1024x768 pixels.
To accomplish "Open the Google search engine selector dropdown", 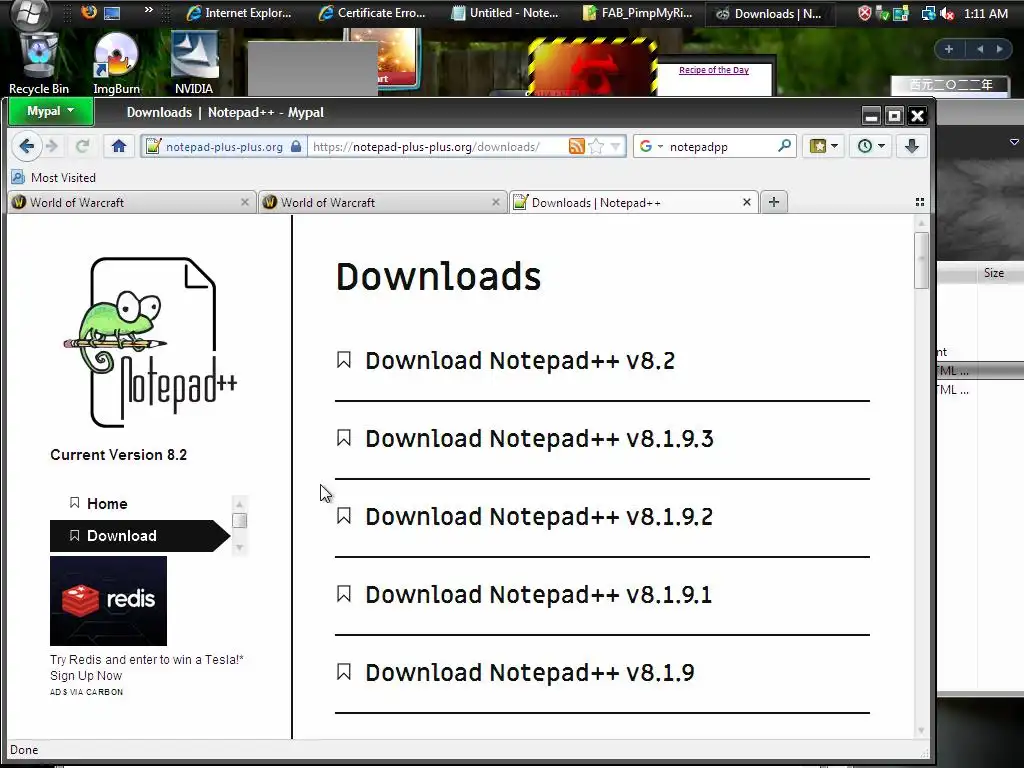I will (x=650, y=146).
